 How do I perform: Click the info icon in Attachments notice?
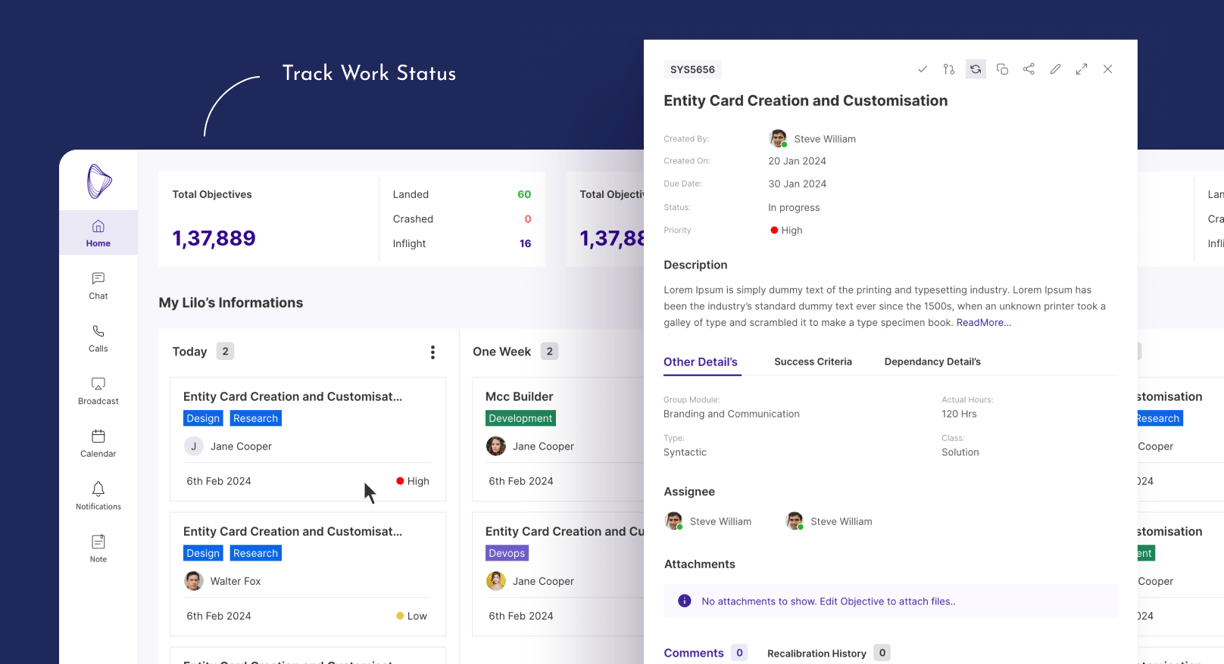coord(684,601)
